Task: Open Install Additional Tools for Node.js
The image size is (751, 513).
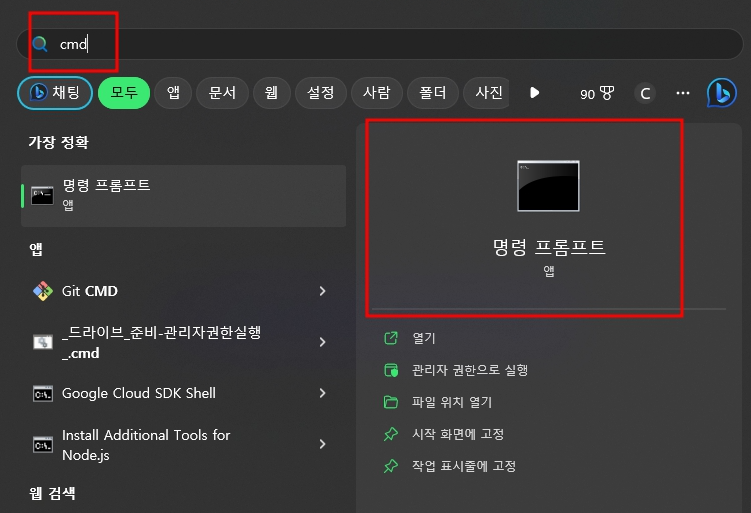Action: 183,445
